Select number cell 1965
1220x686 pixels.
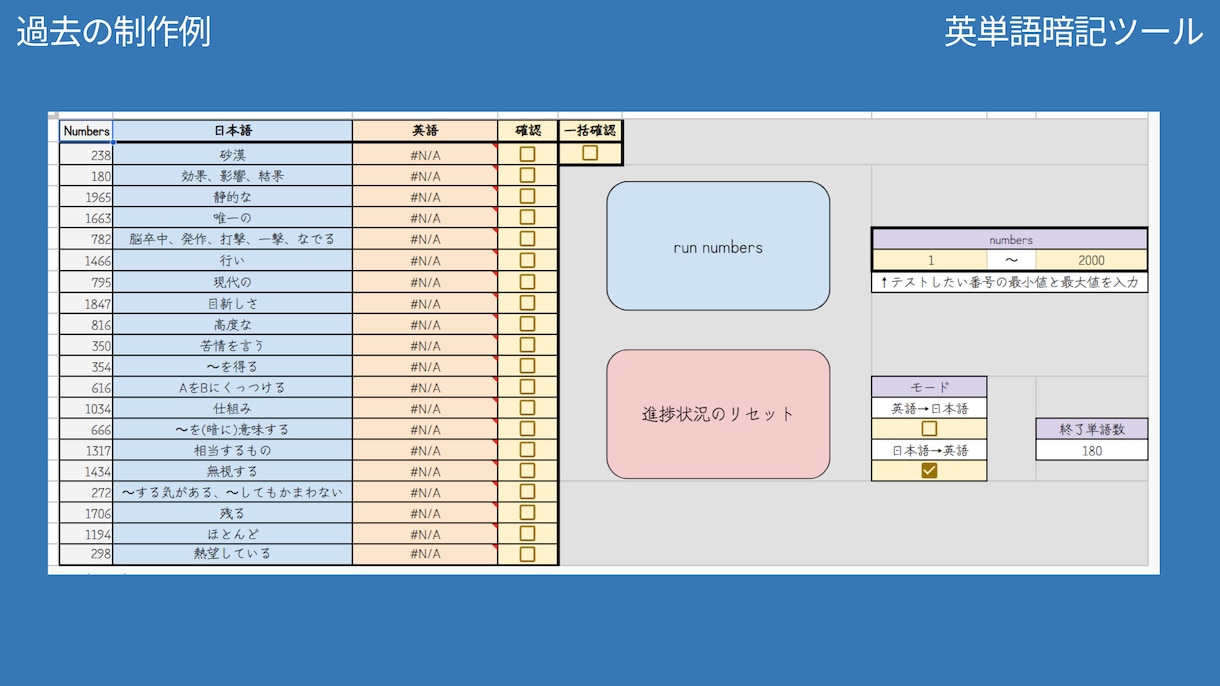point(86,197)
